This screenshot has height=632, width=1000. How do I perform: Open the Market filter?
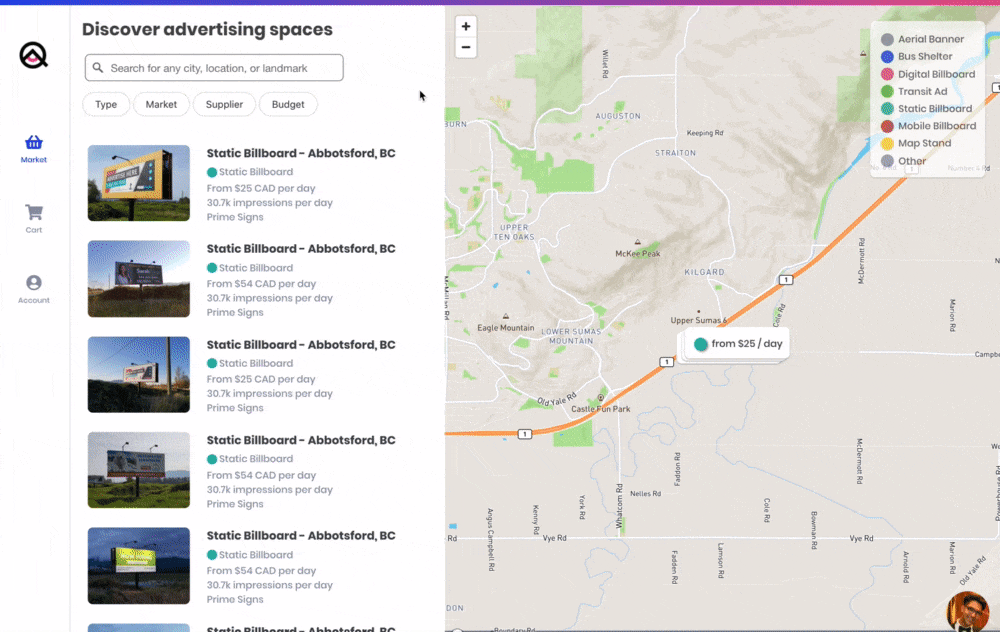pos(161,104)
